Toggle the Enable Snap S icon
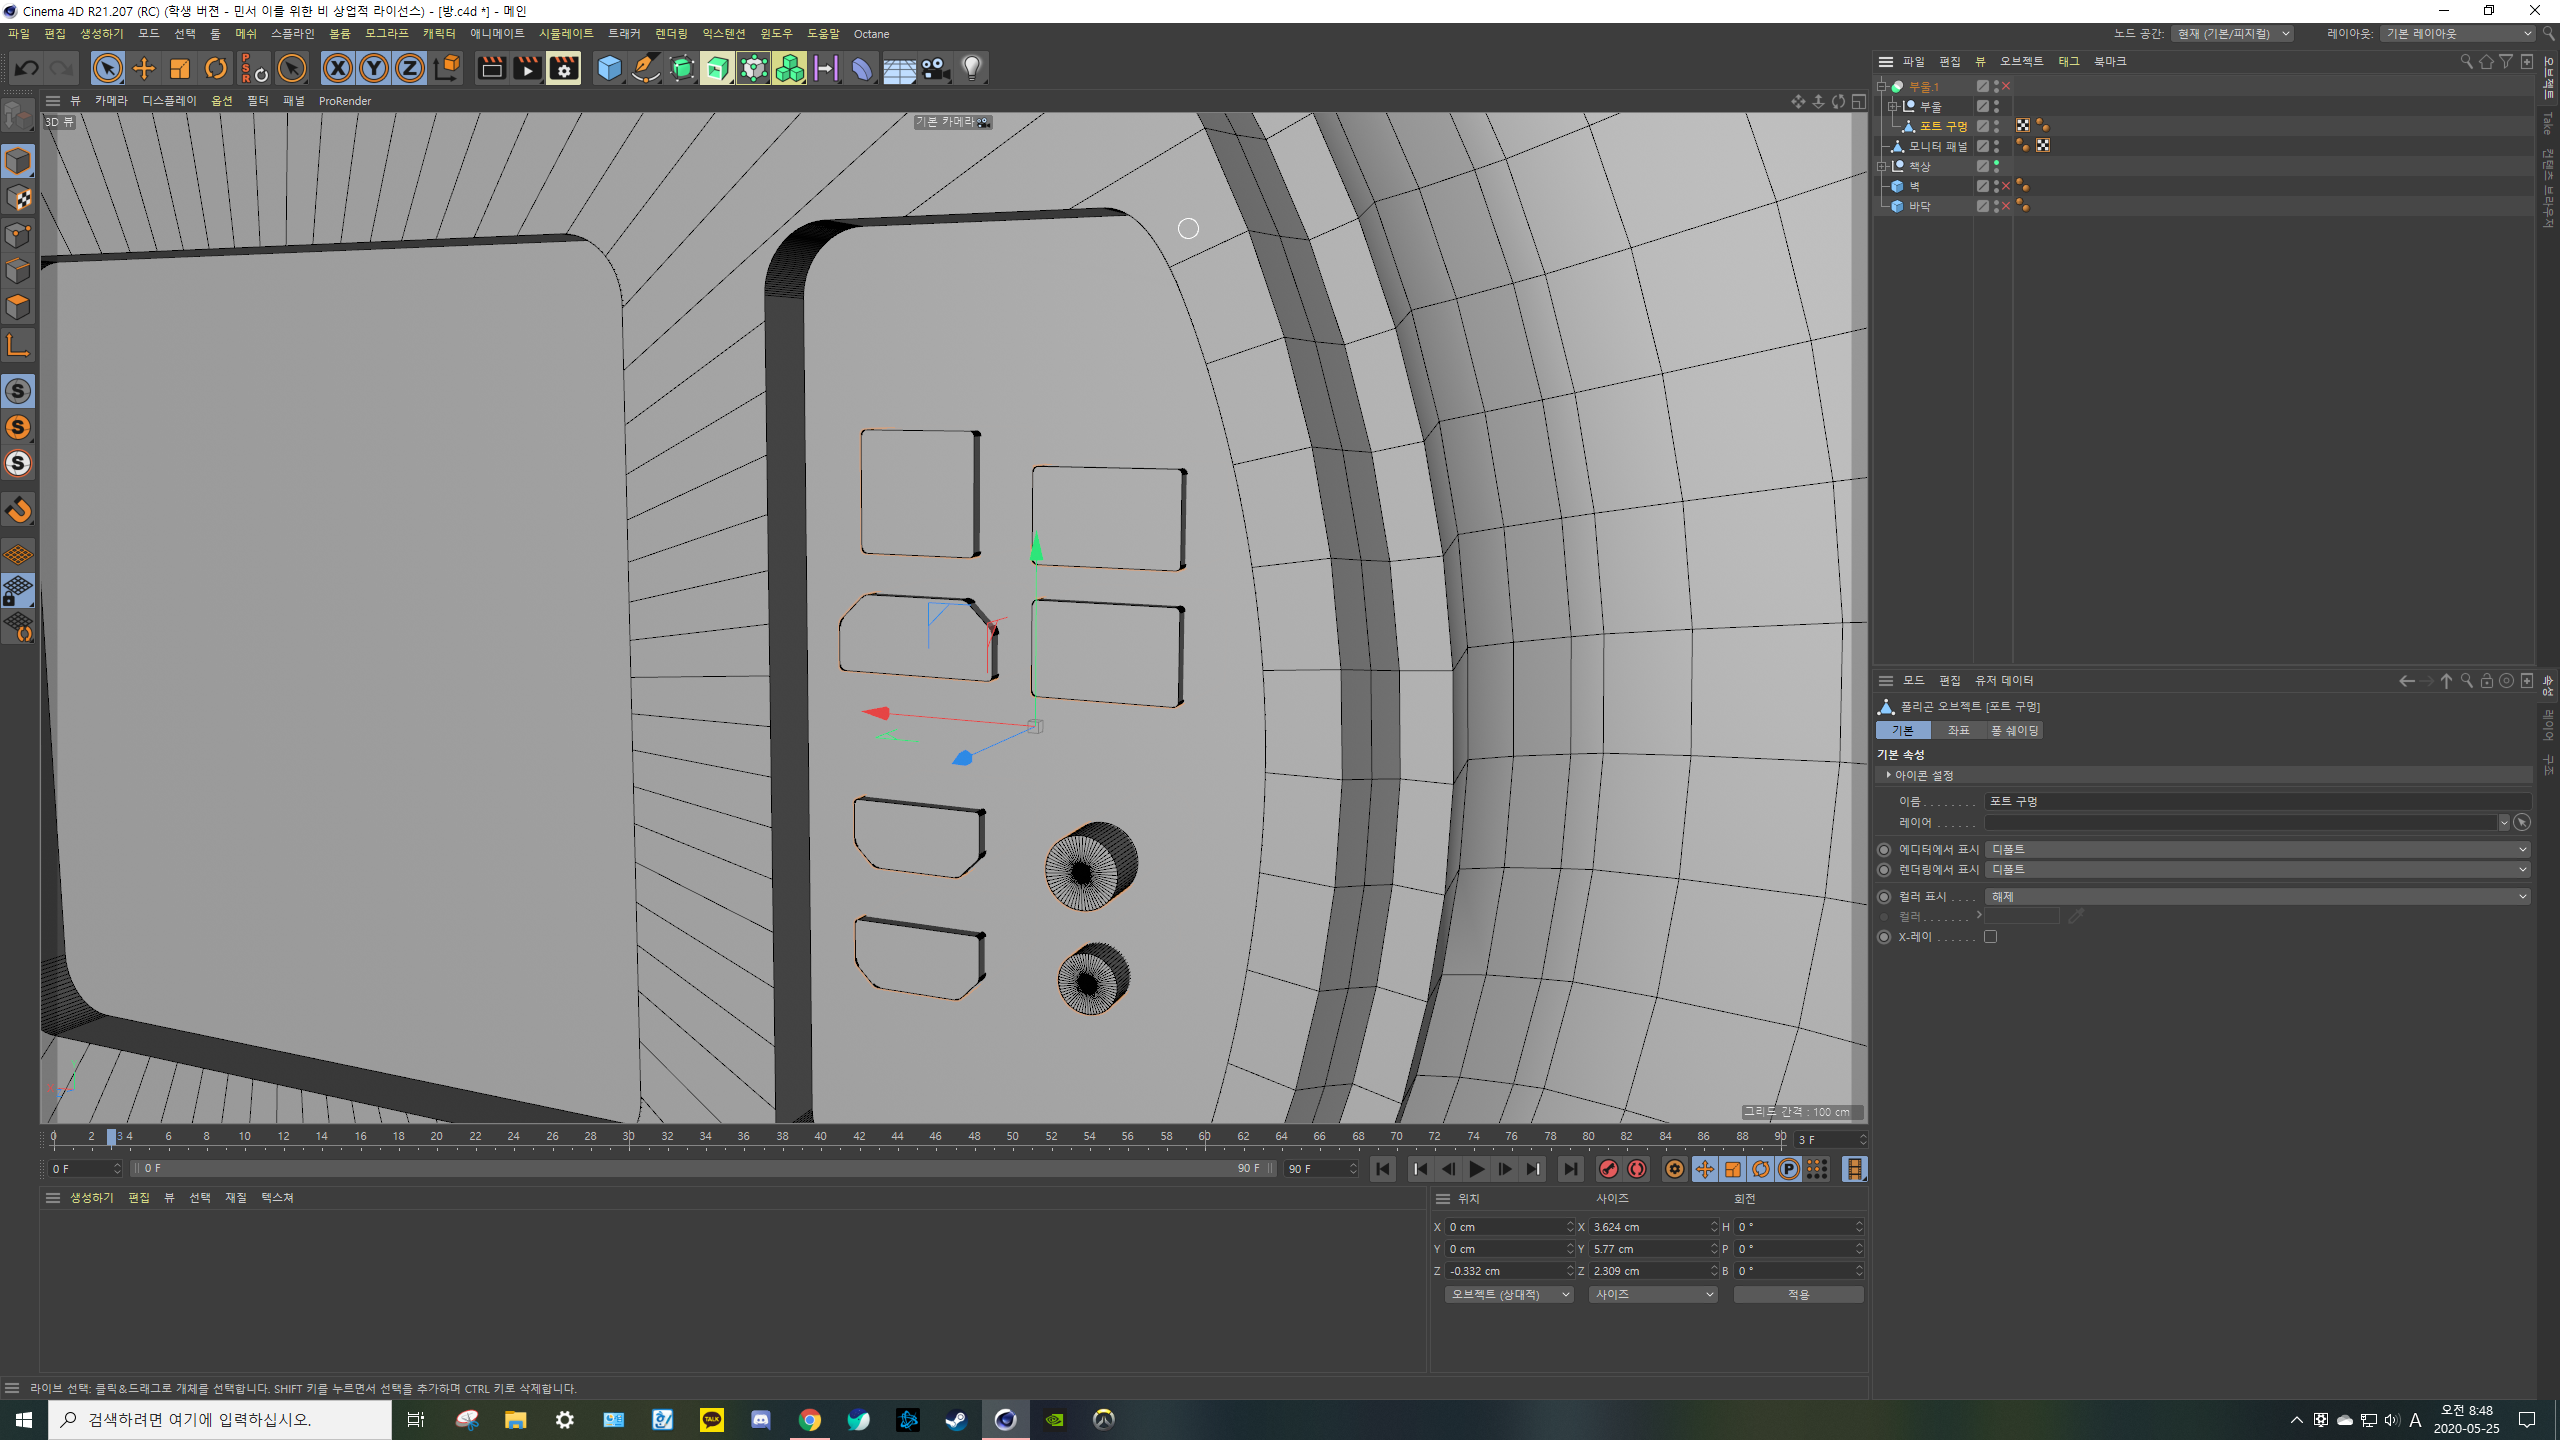 (19, 391)
